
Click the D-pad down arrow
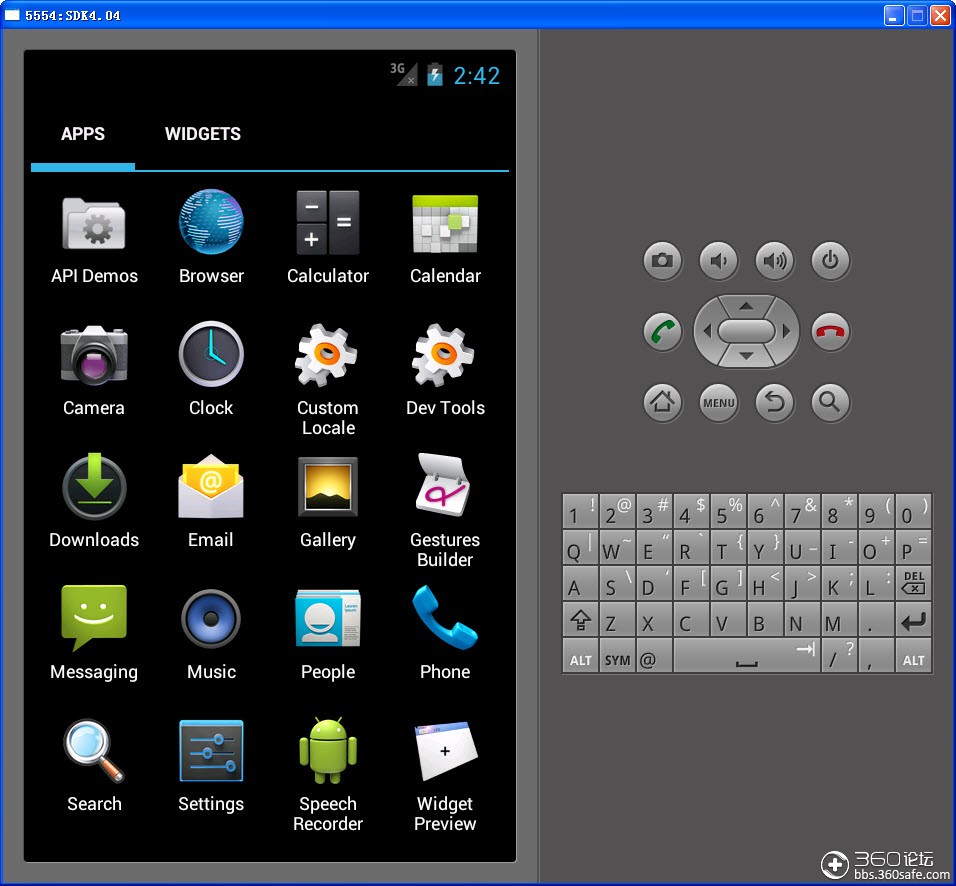[746, 356]
